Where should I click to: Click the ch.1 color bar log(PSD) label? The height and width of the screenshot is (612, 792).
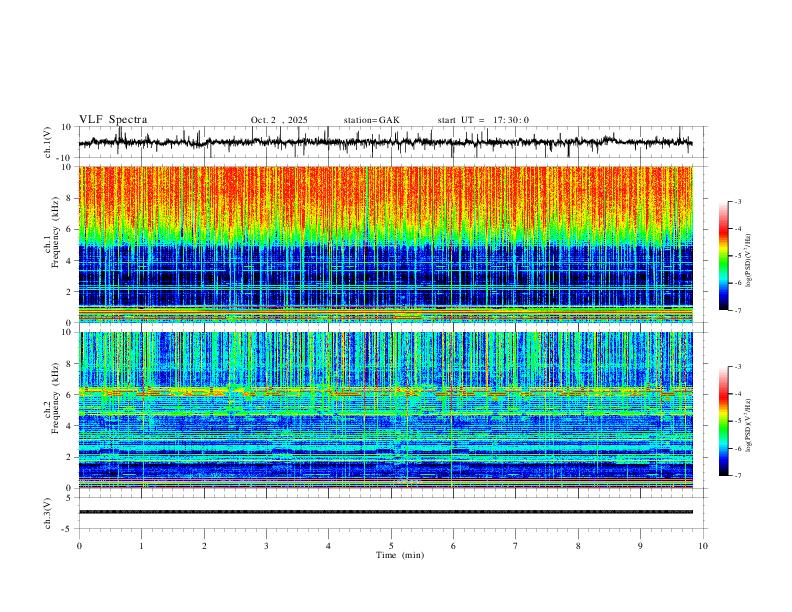(749, 260)
